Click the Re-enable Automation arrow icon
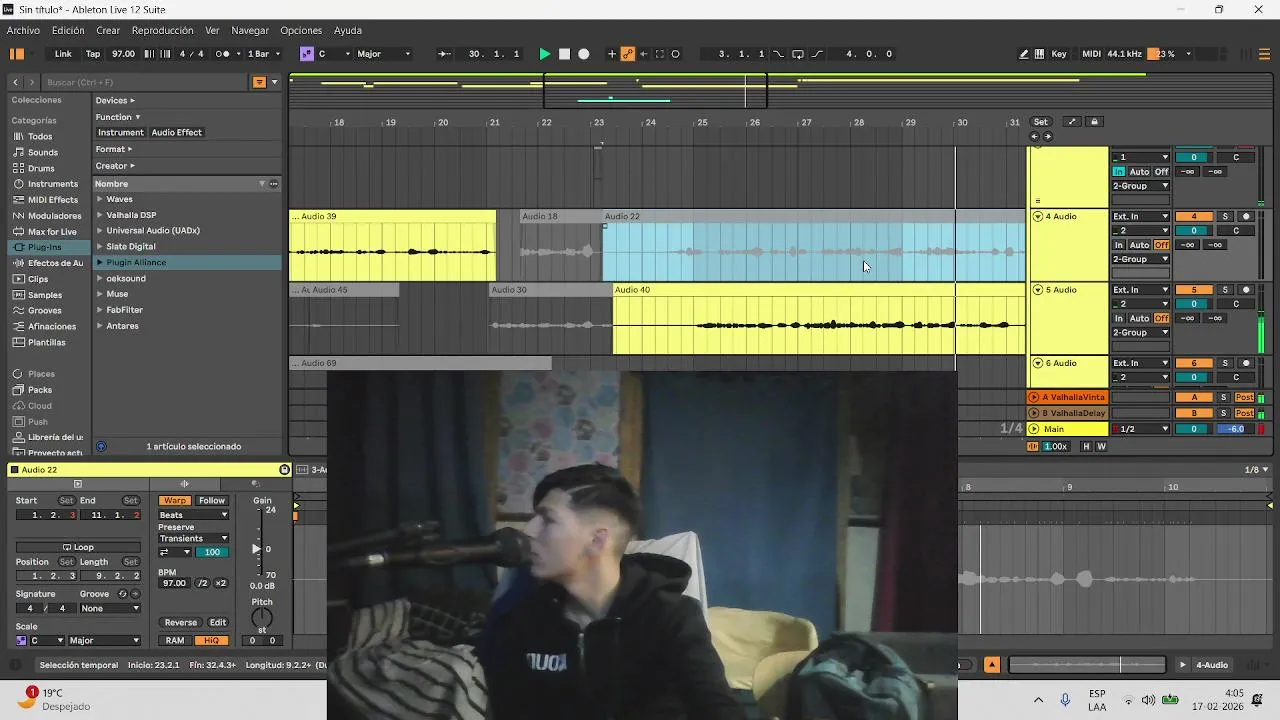 644,54
